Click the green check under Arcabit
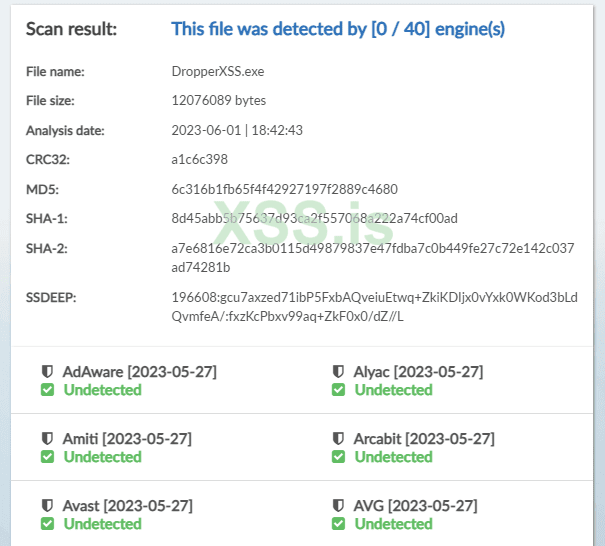The image size is (605, 546). pyautogui.click(x=338, y=457)
